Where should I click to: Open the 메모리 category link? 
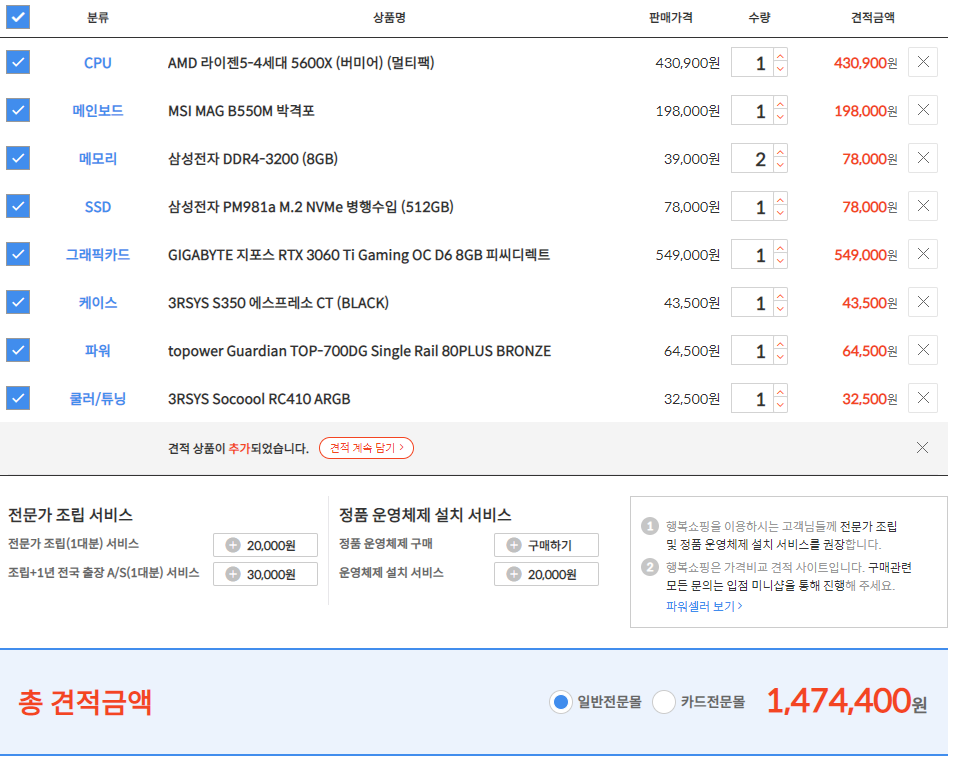(x=97, y=159)
